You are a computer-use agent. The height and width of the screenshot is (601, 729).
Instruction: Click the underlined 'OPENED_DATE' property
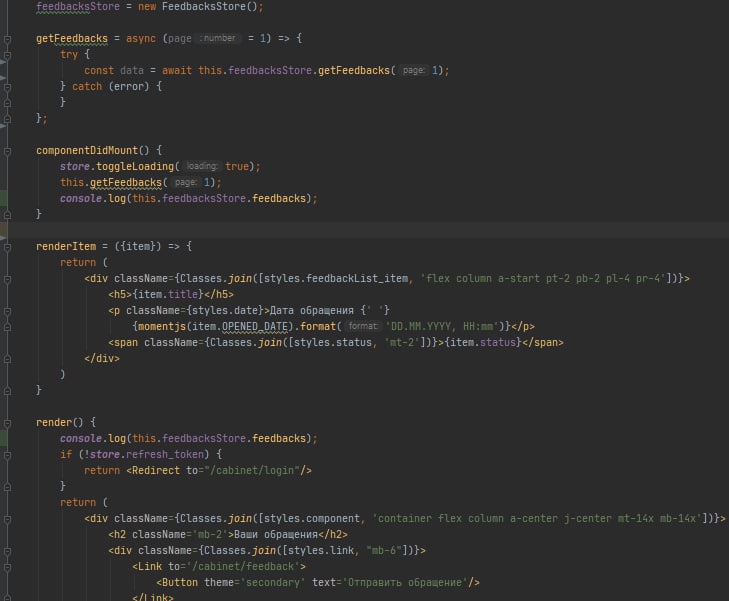(255, 326)
